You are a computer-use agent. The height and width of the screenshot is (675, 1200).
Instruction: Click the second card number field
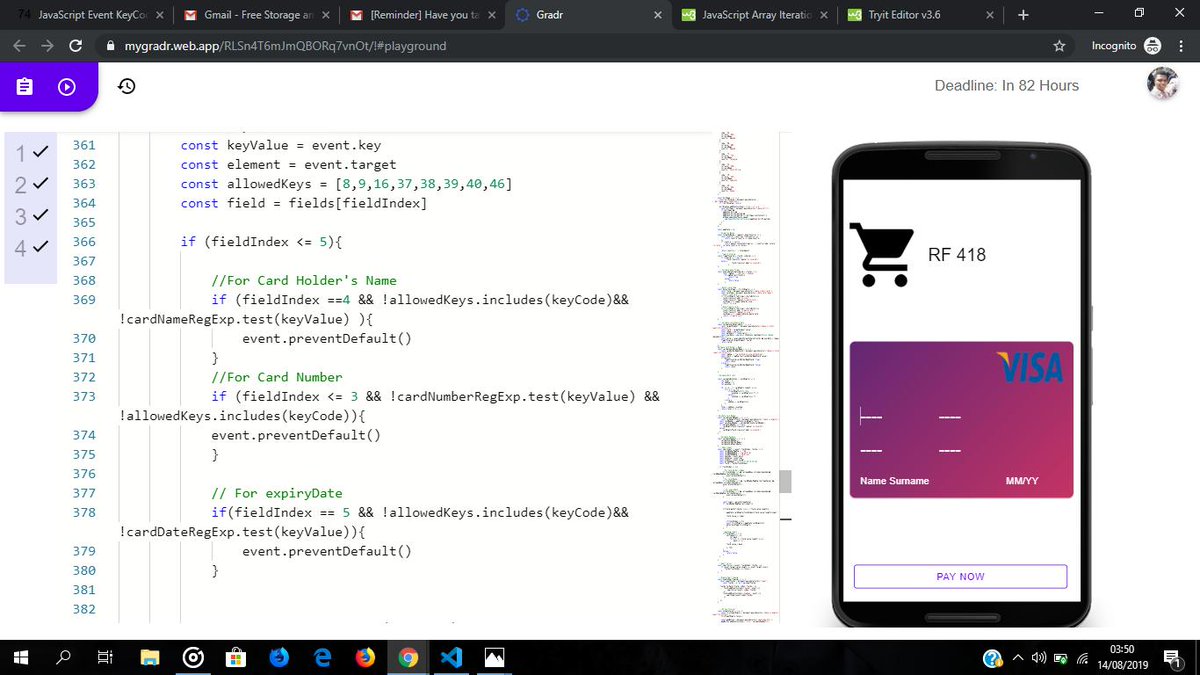(950, 417)
